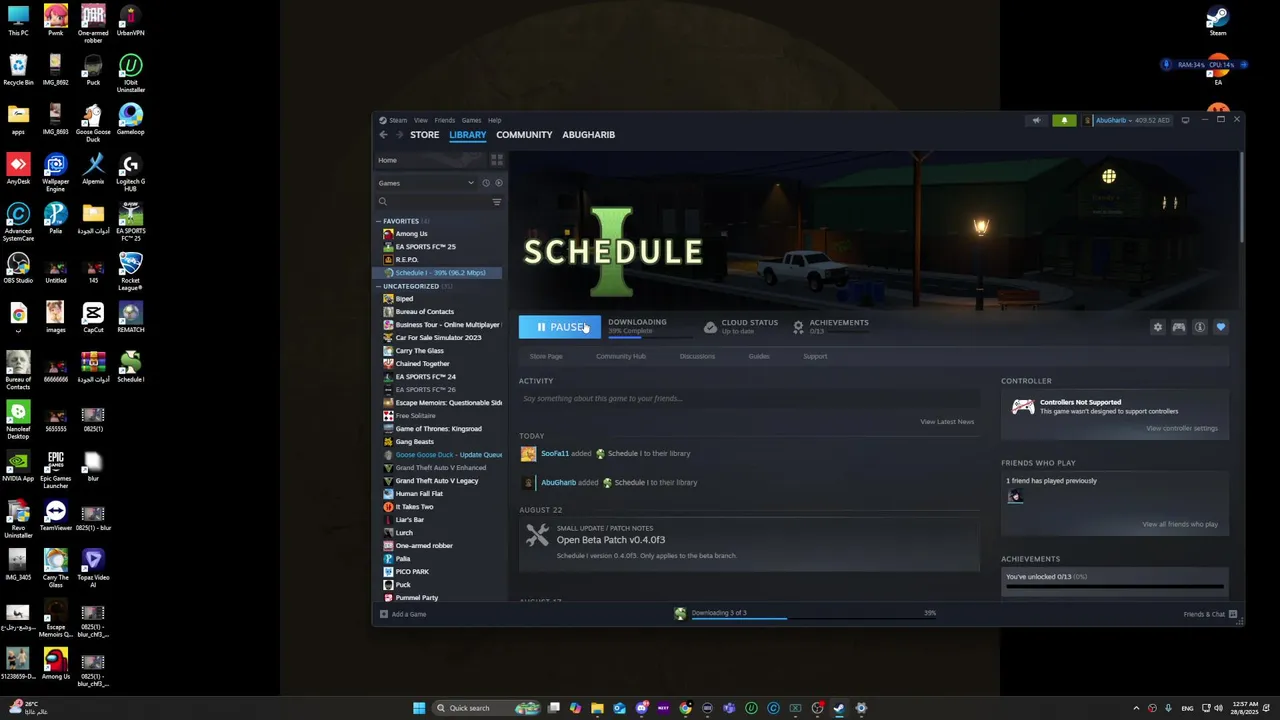Open the Friends menu
The width and height of the screenshot is (1280, 720).
click(x=445, y=120)
